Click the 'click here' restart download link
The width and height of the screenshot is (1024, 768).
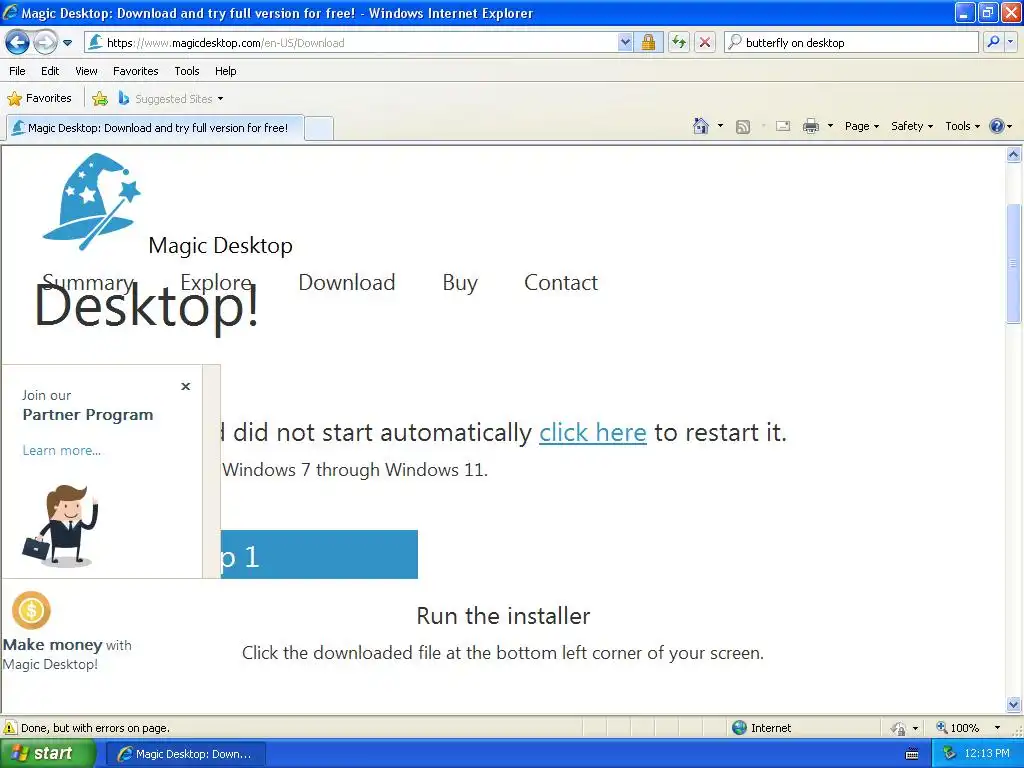592,432
